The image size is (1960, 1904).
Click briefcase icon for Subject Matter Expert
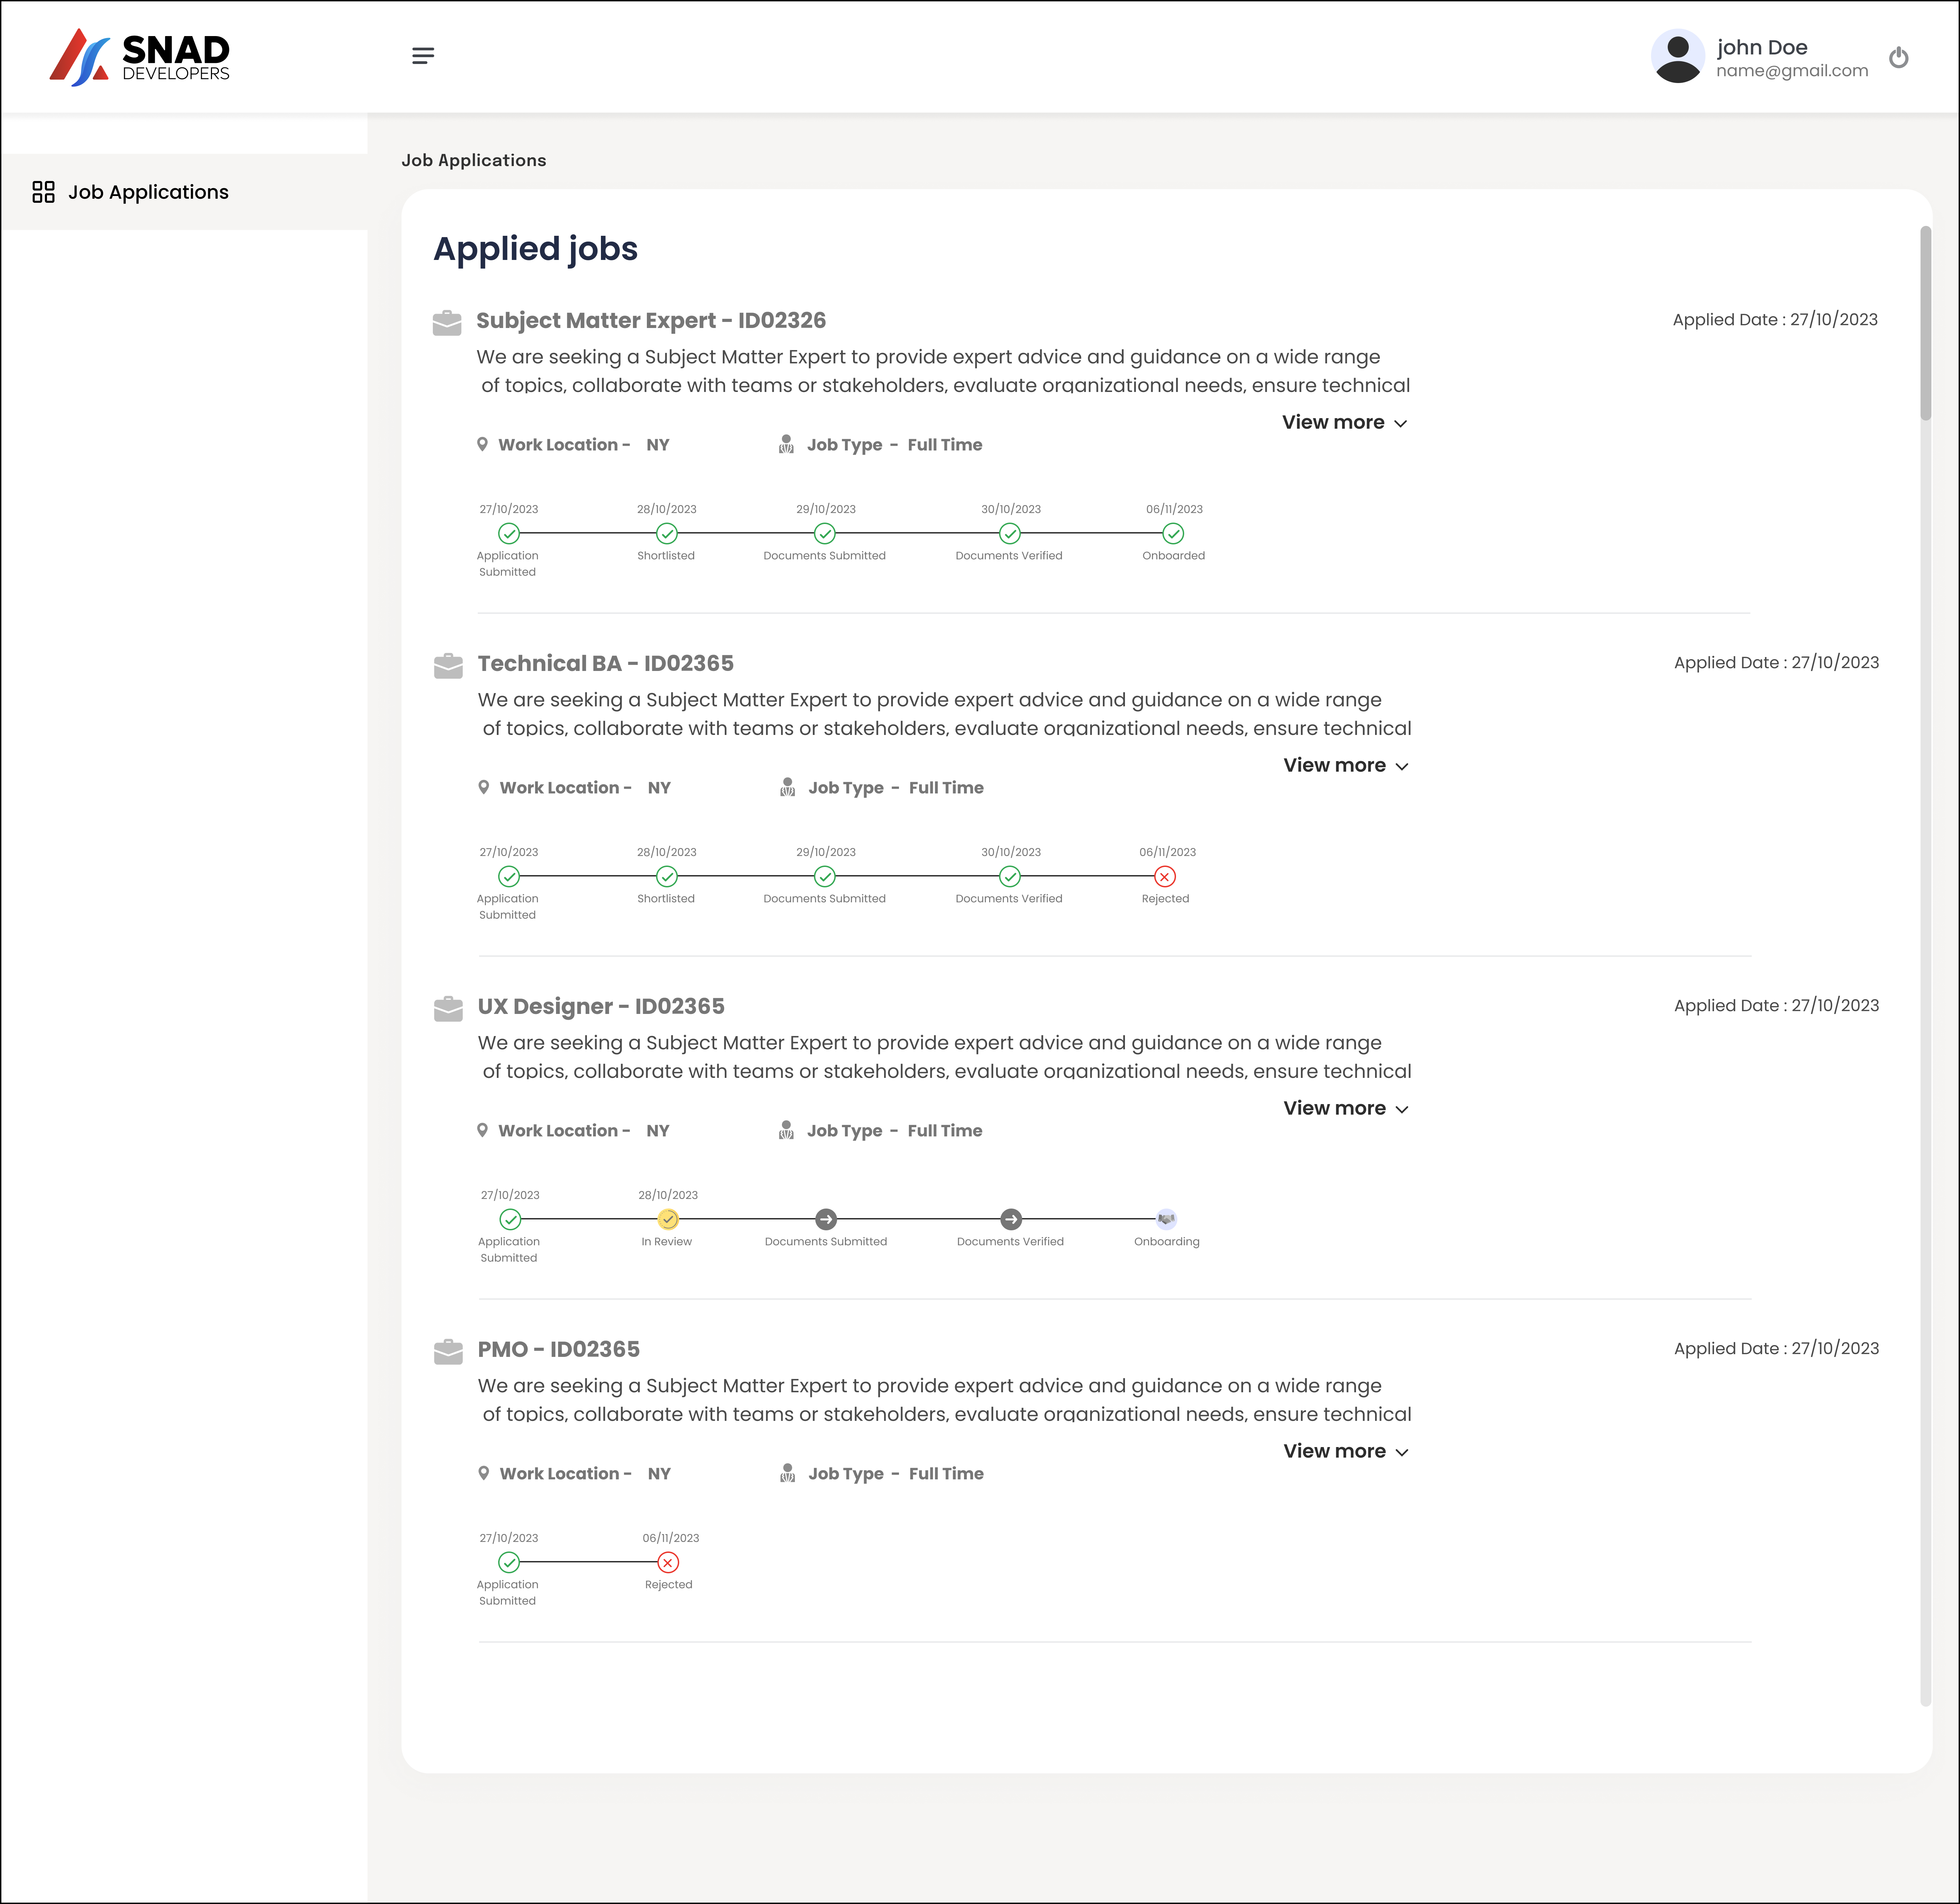447,323
